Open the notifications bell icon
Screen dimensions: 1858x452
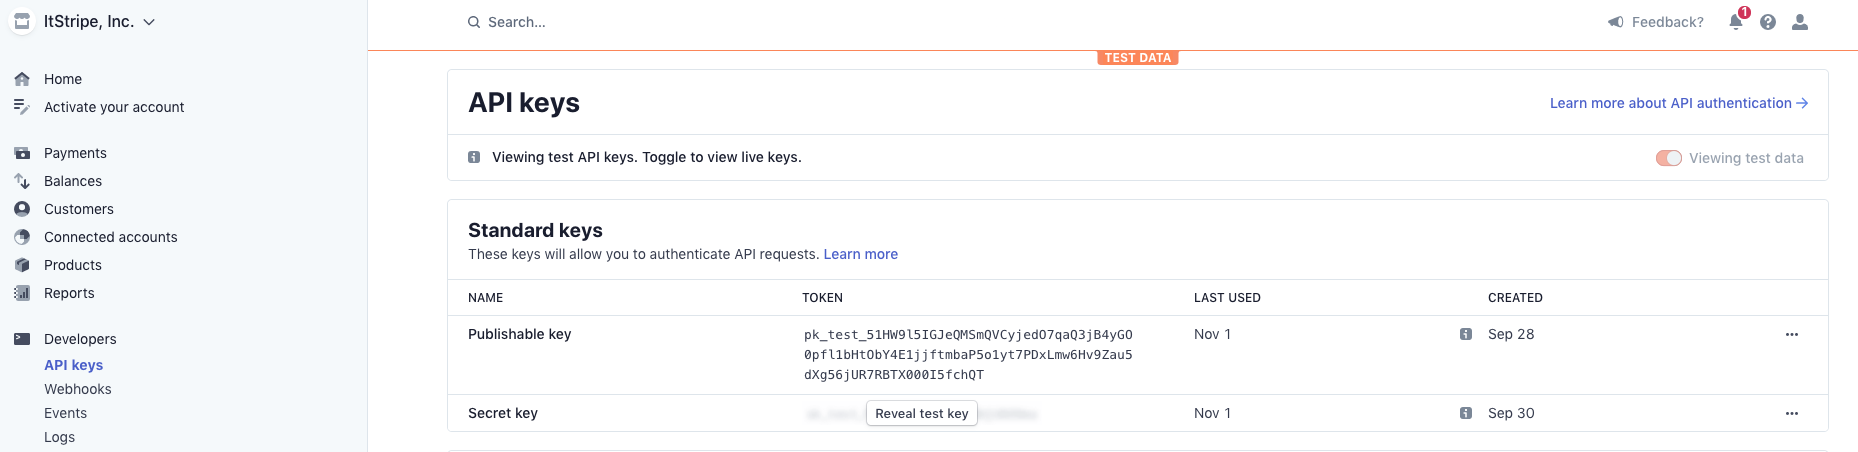(x=1736, y=21)
